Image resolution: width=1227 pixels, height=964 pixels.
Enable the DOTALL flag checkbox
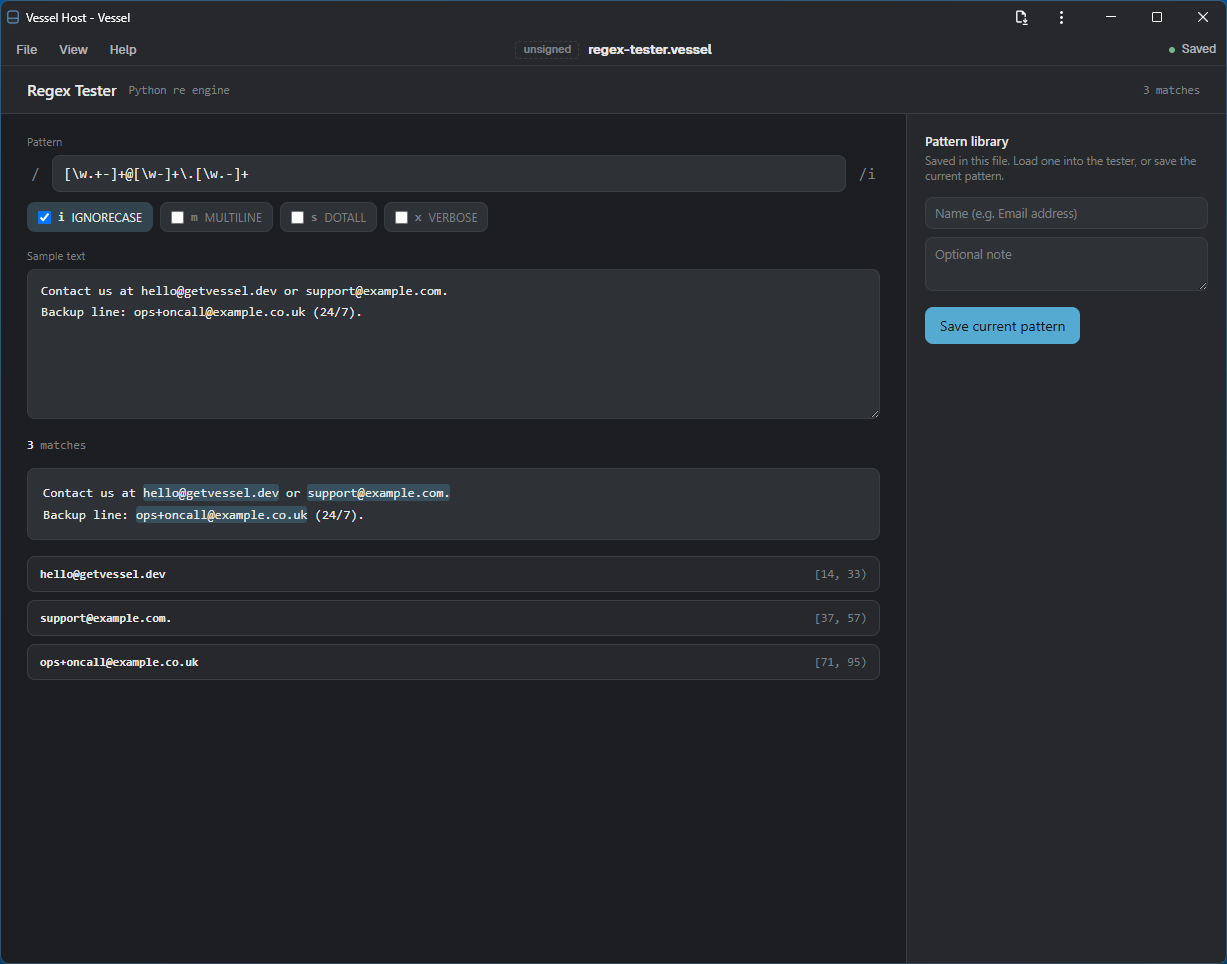[297, 218]
